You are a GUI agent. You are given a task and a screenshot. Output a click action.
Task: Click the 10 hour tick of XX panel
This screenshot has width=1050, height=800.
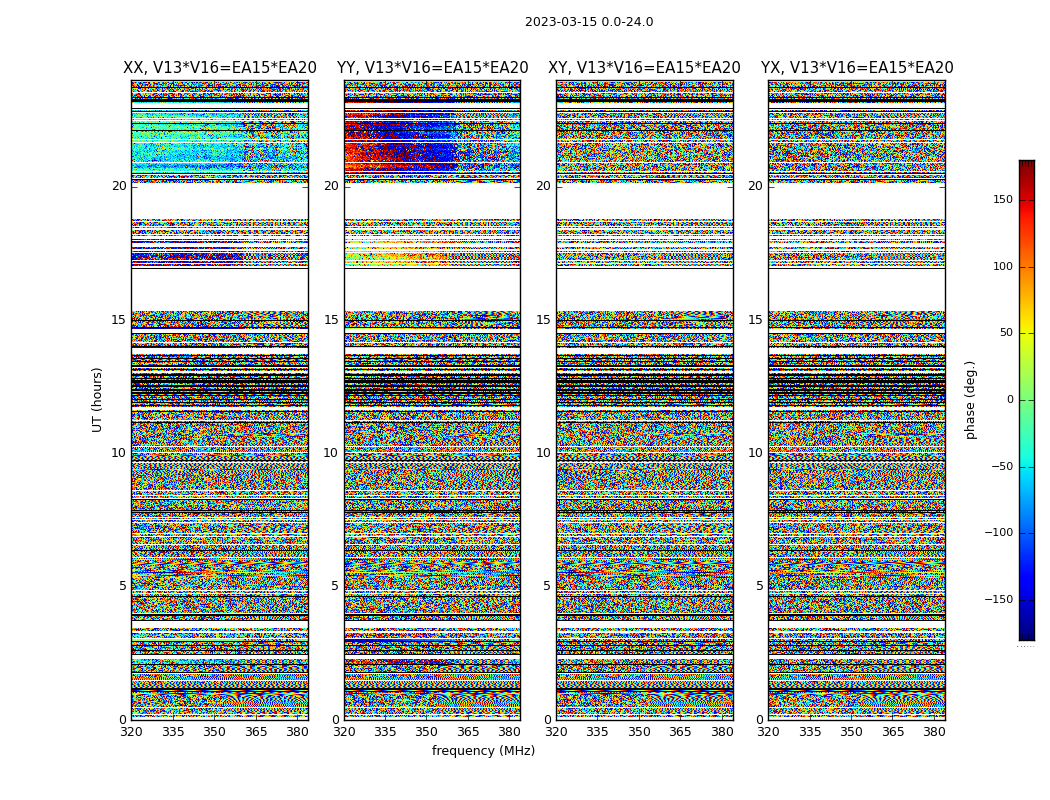(119, 453)
